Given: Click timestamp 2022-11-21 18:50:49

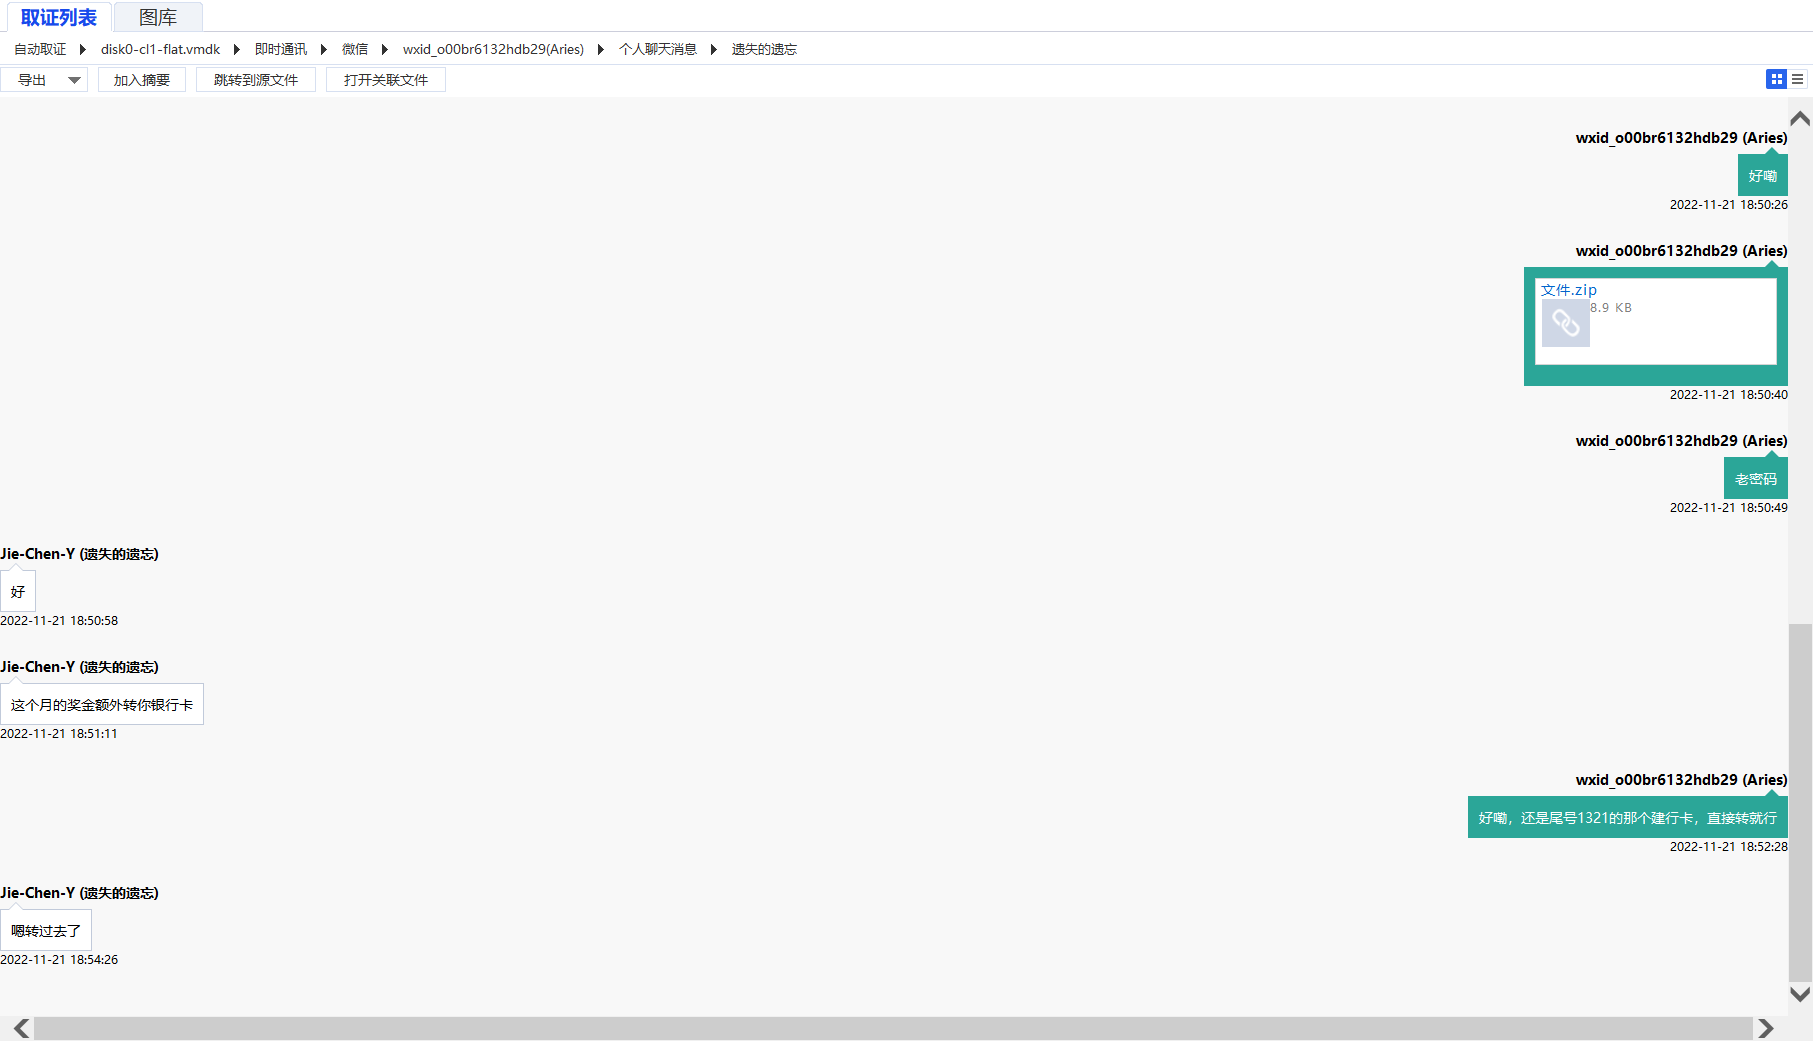Looking at the screenshot, I should click(x=1728, y=508).
